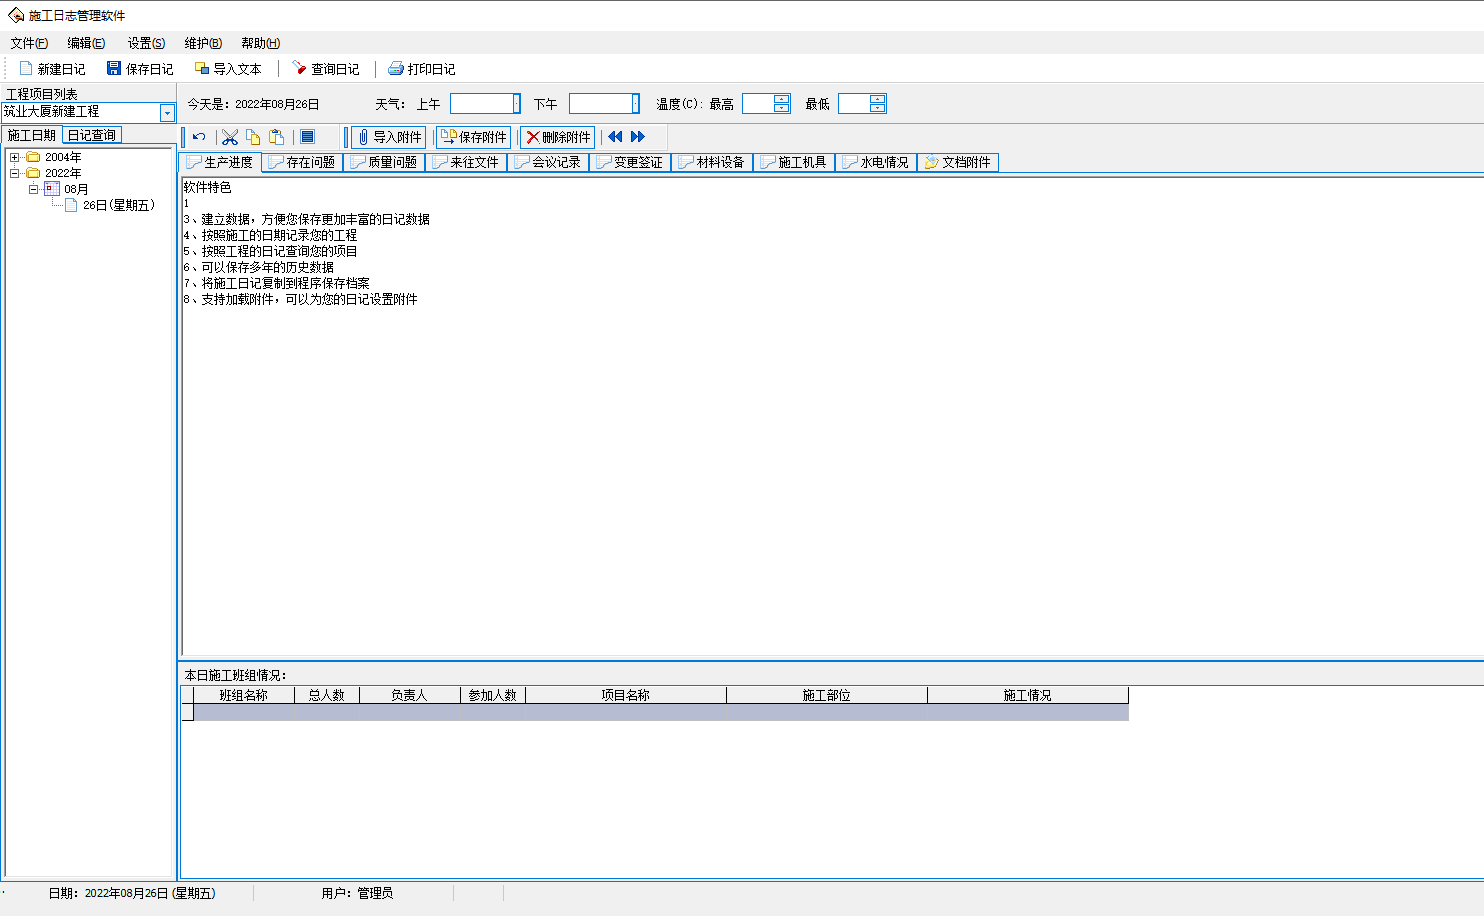Click the select-all icon after paste

[x=308, y=137]
